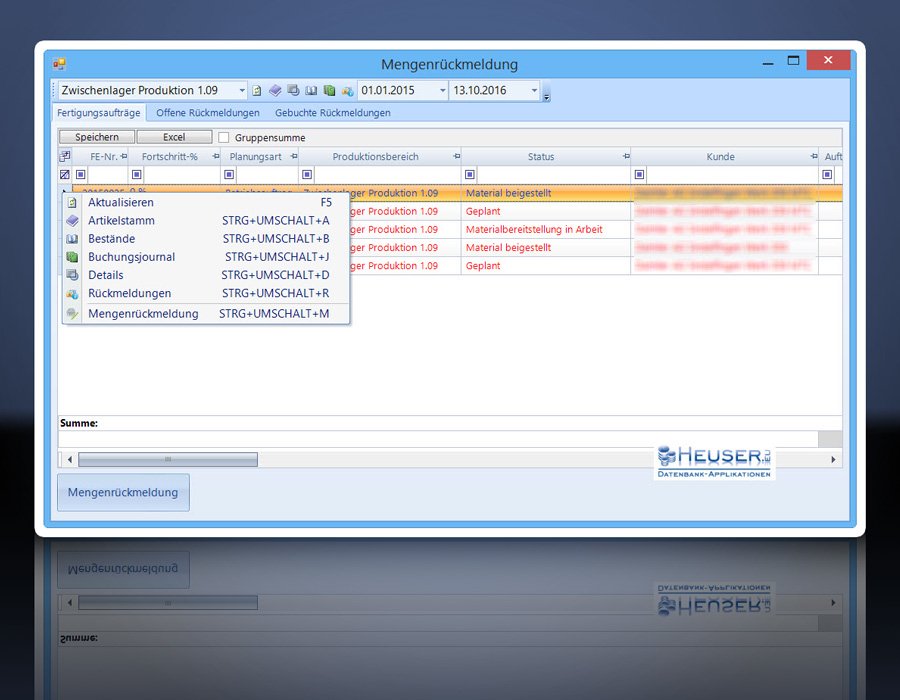Click the Rückmeldungen icon in the context menu

tap(72, 294)
